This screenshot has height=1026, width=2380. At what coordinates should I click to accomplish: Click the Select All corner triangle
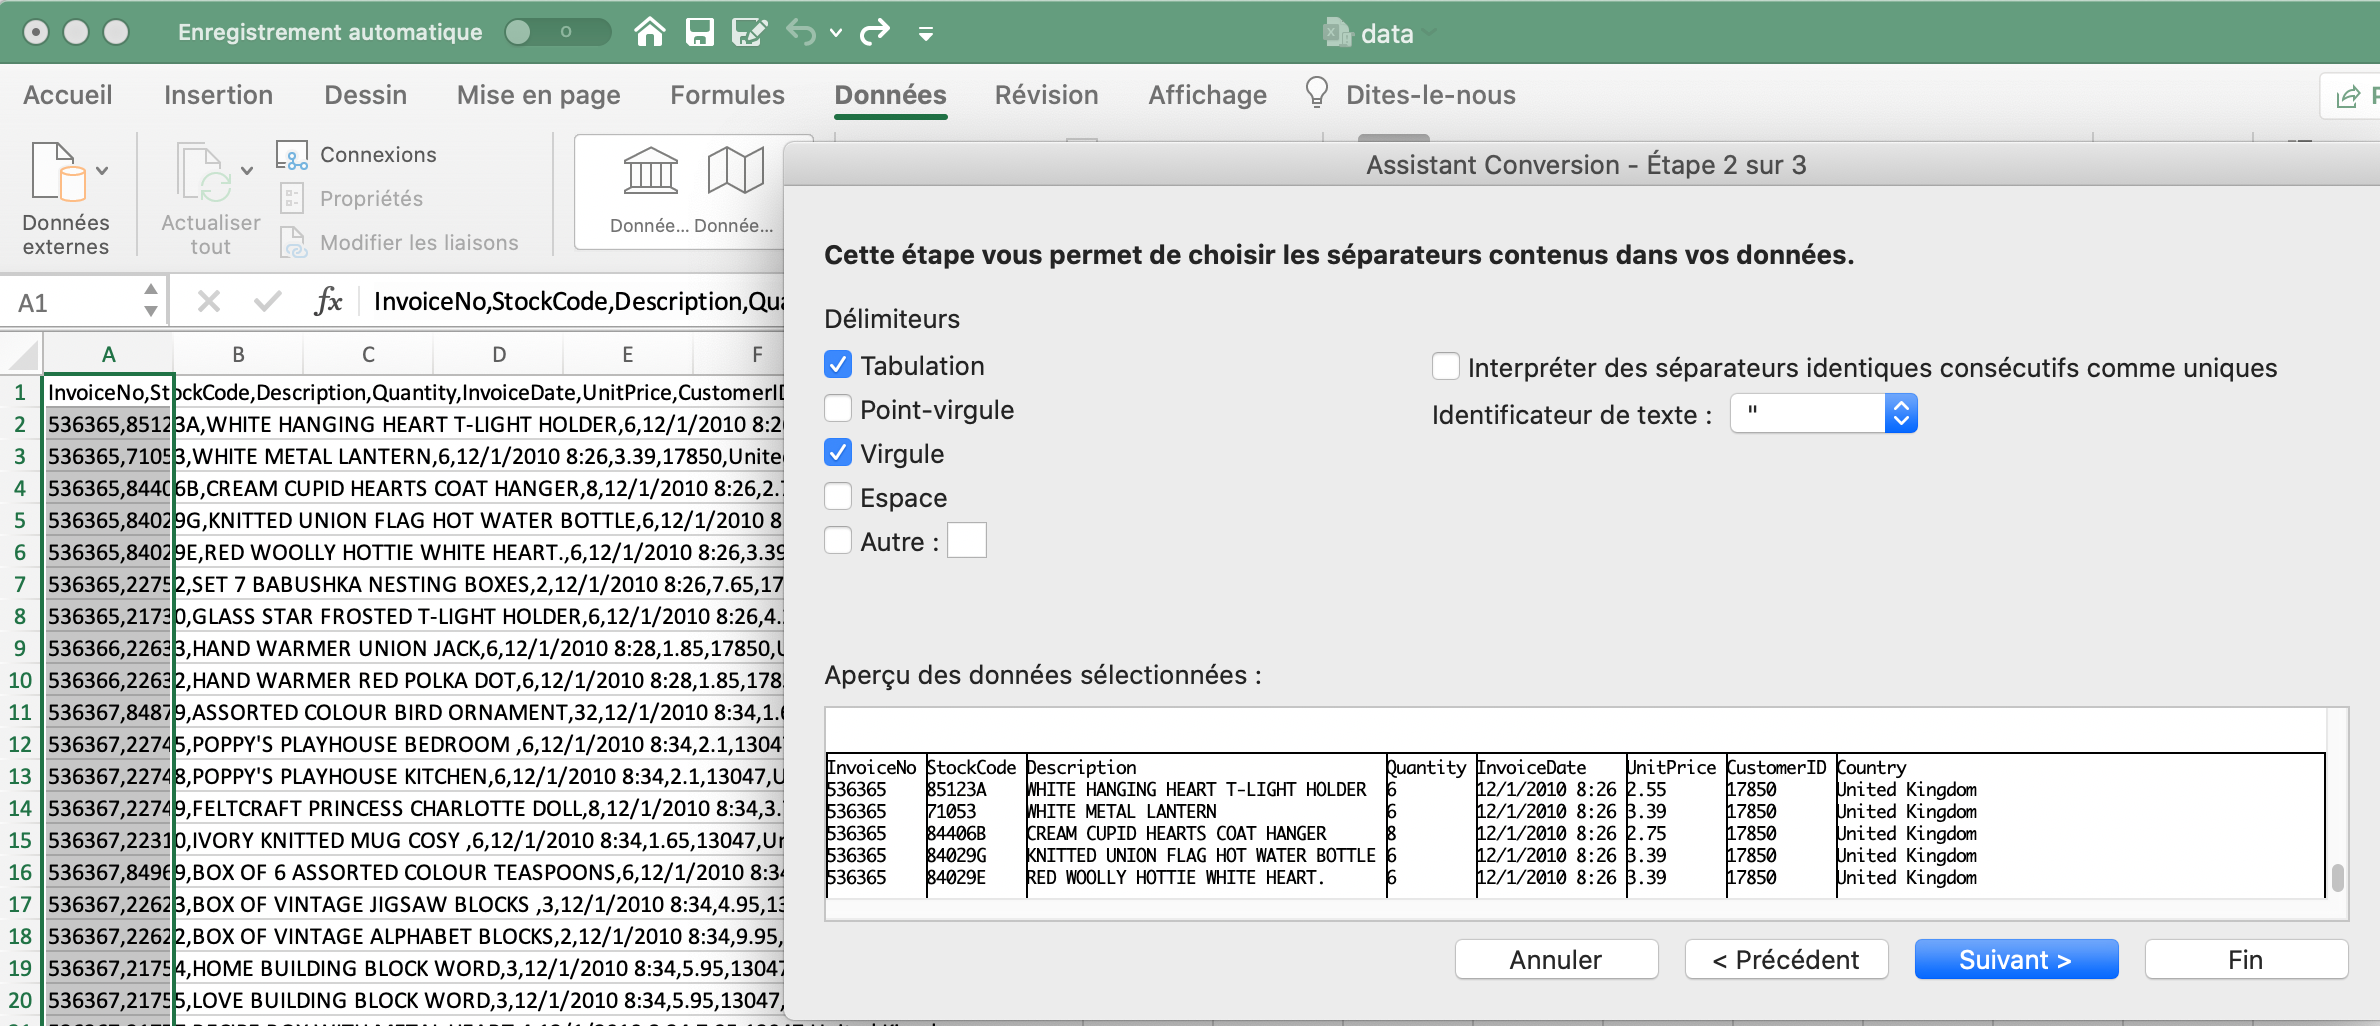point(21,354)
